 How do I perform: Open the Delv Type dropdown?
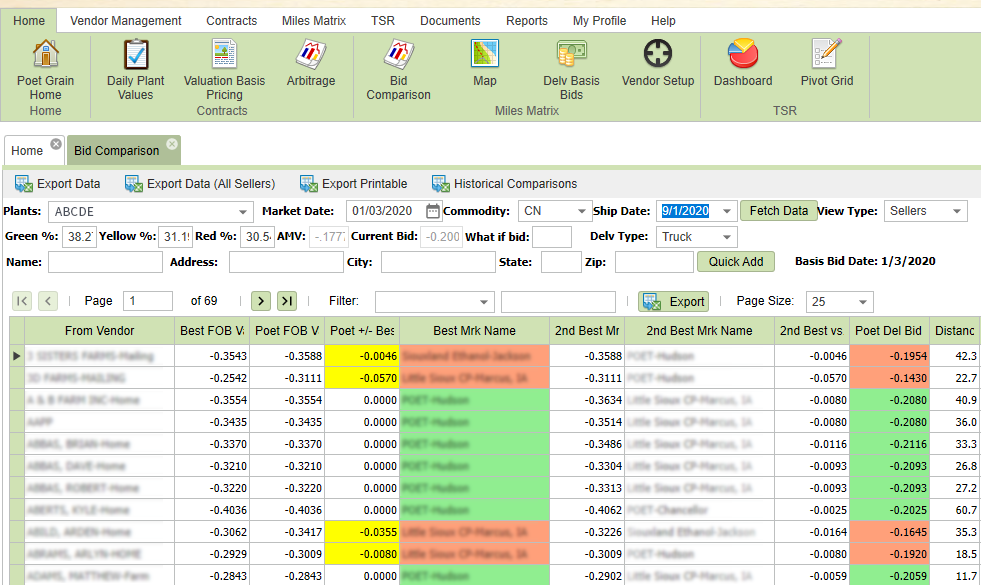click(x=726, y=237)
